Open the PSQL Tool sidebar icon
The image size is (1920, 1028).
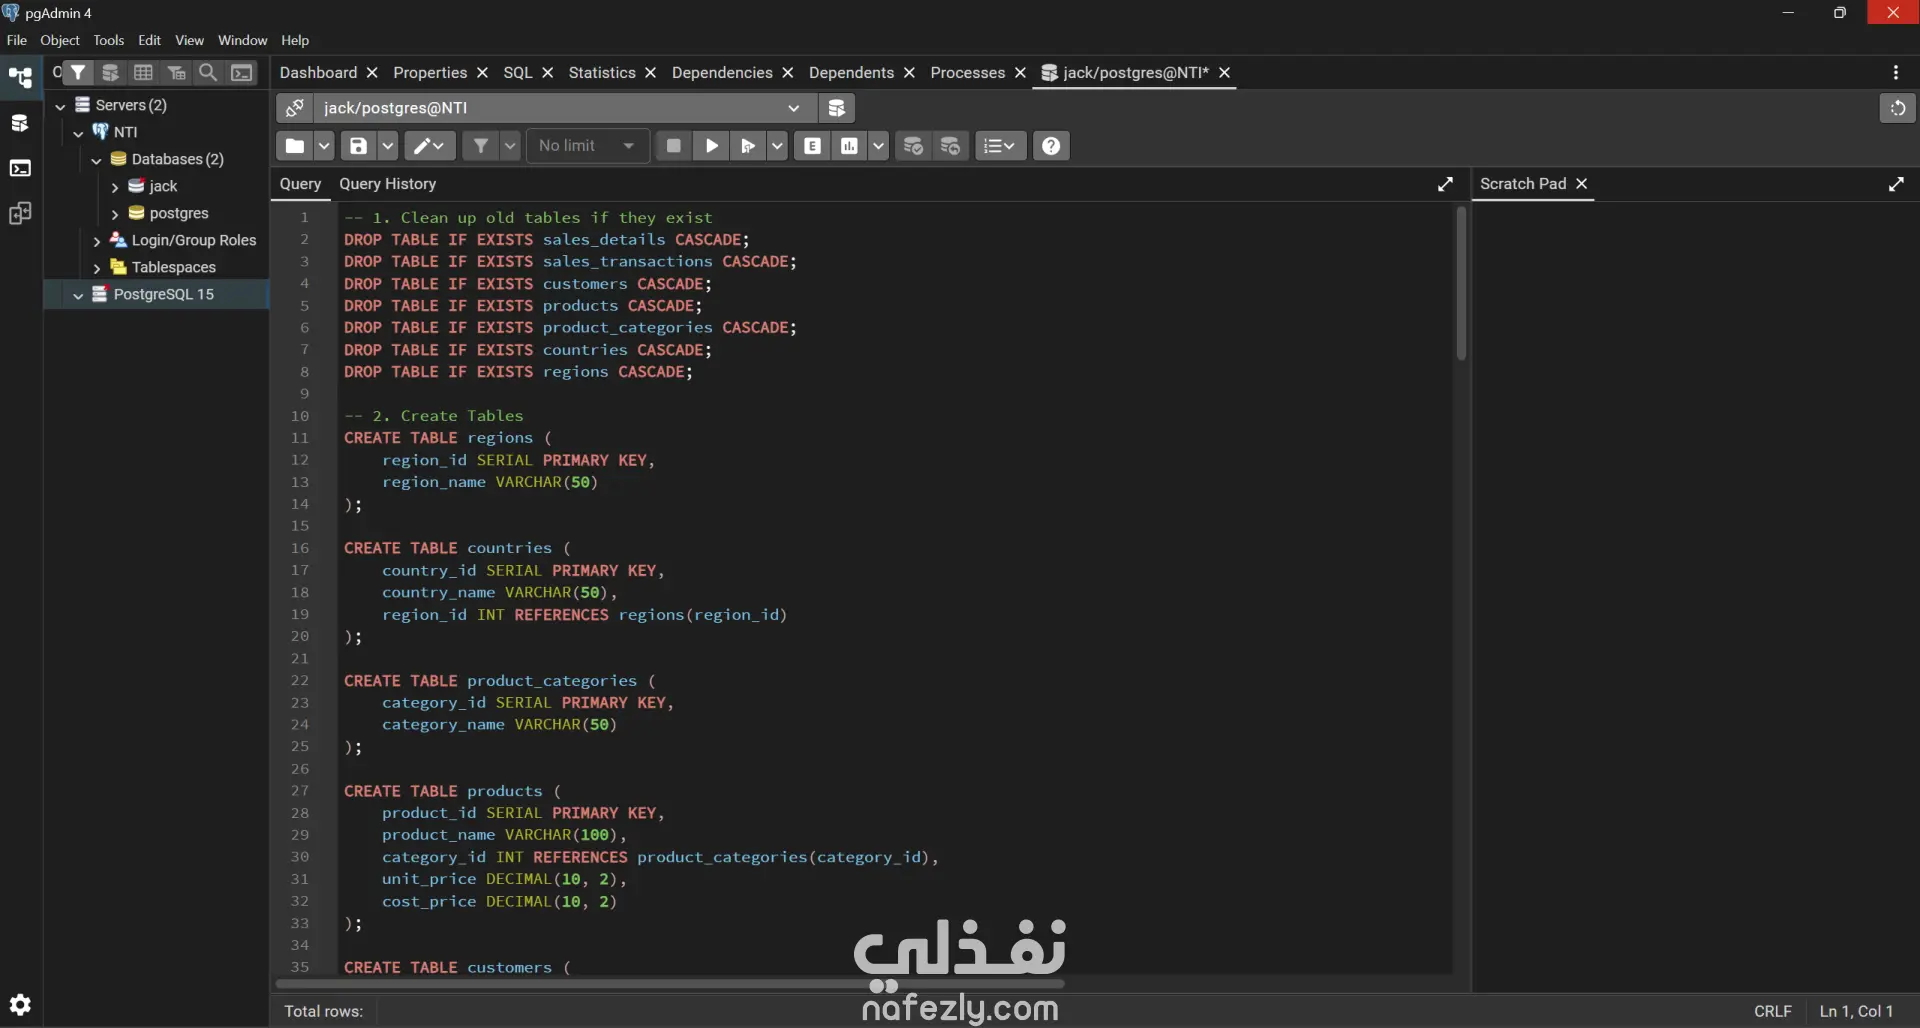pos(20,168)
